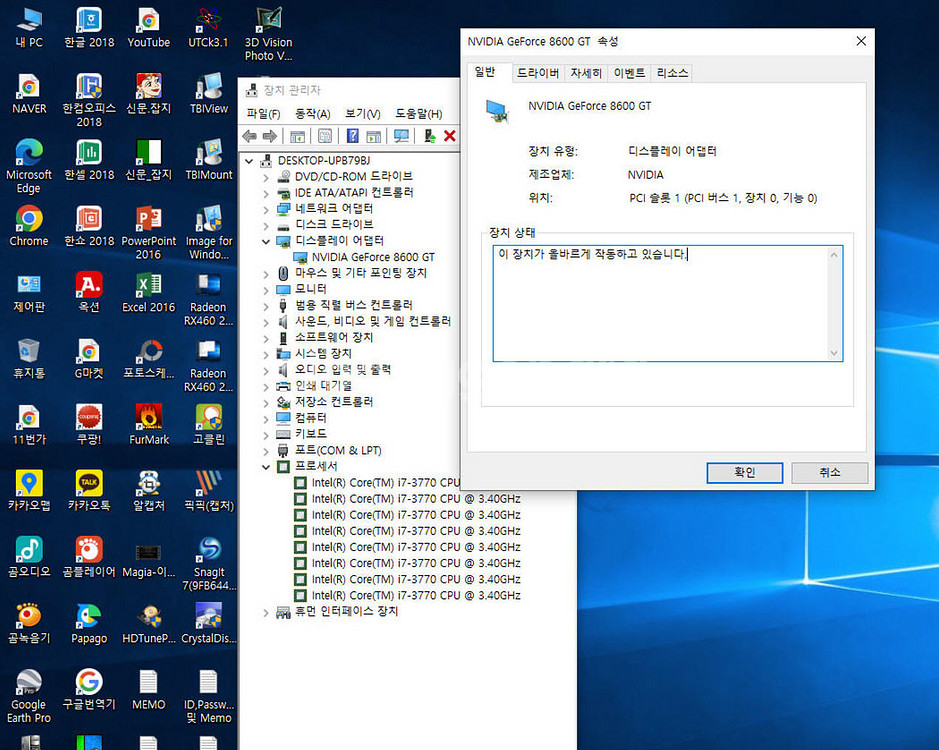Image resolution: width=939 pixels, height=750 pixels.
Task: Select the 키보드 tree item
Action: tap(310, 434)
